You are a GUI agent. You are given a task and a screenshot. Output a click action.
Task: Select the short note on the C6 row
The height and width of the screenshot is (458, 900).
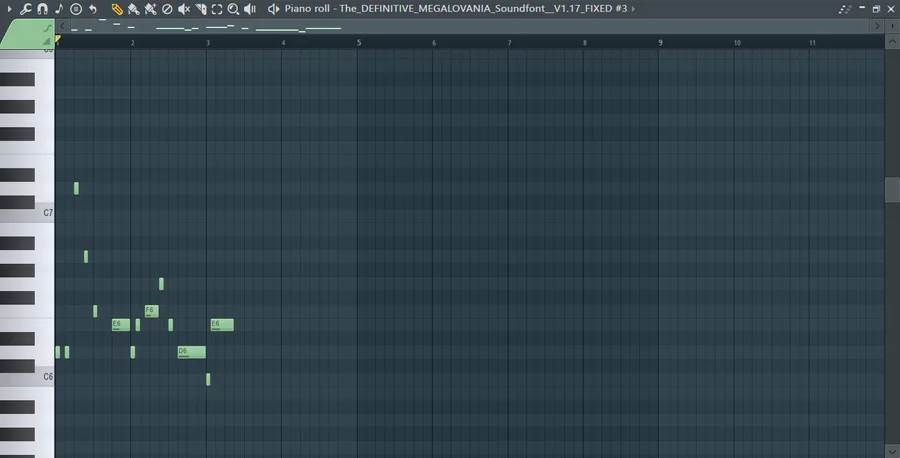click(208, 379)
